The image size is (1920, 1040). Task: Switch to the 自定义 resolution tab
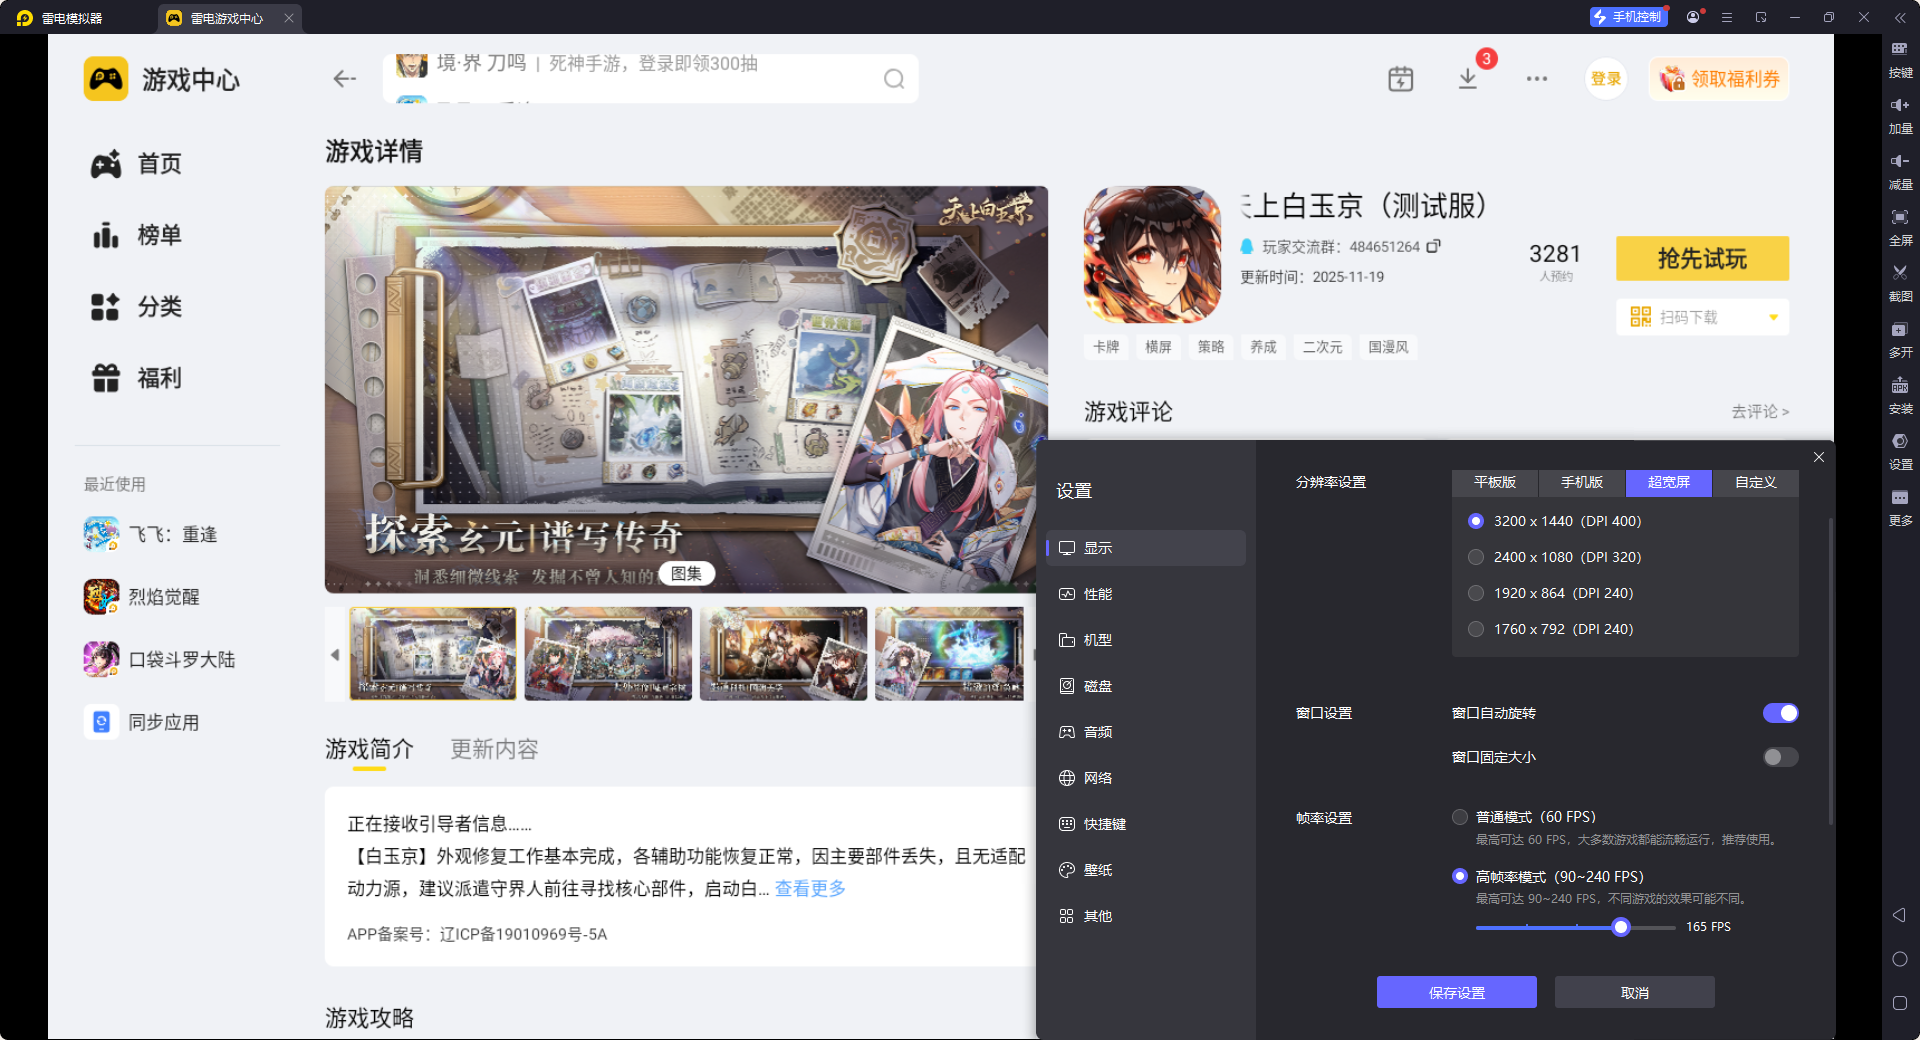[1755, 483]
